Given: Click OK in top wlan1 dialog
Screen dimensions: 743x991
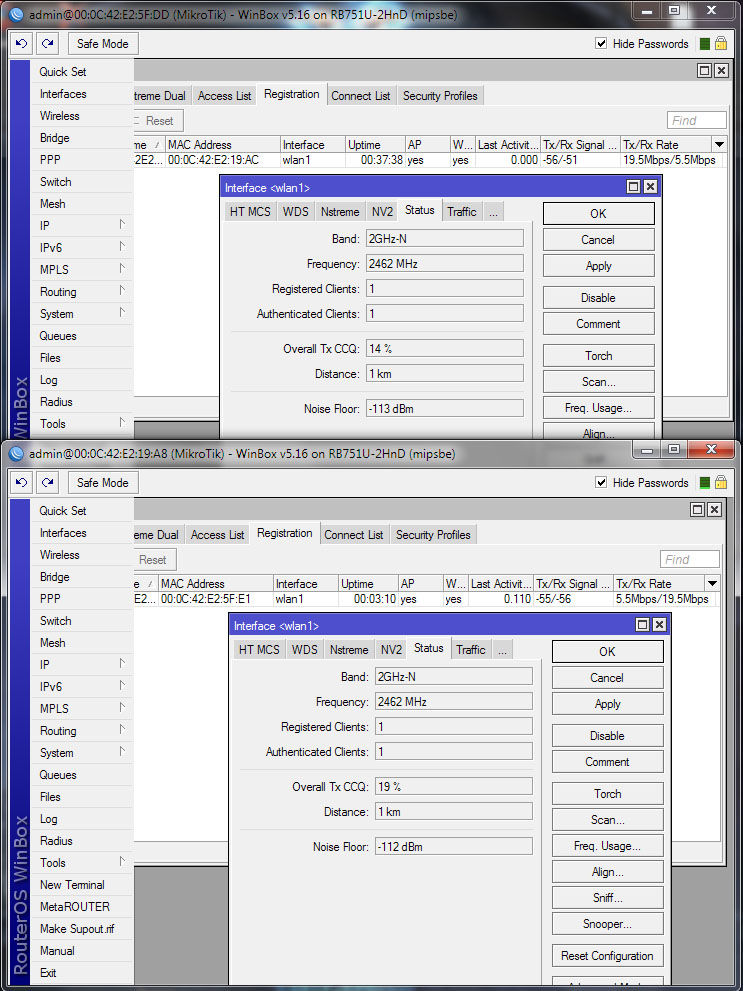Looking at the screenshot, I should click(x=598, y=214).
